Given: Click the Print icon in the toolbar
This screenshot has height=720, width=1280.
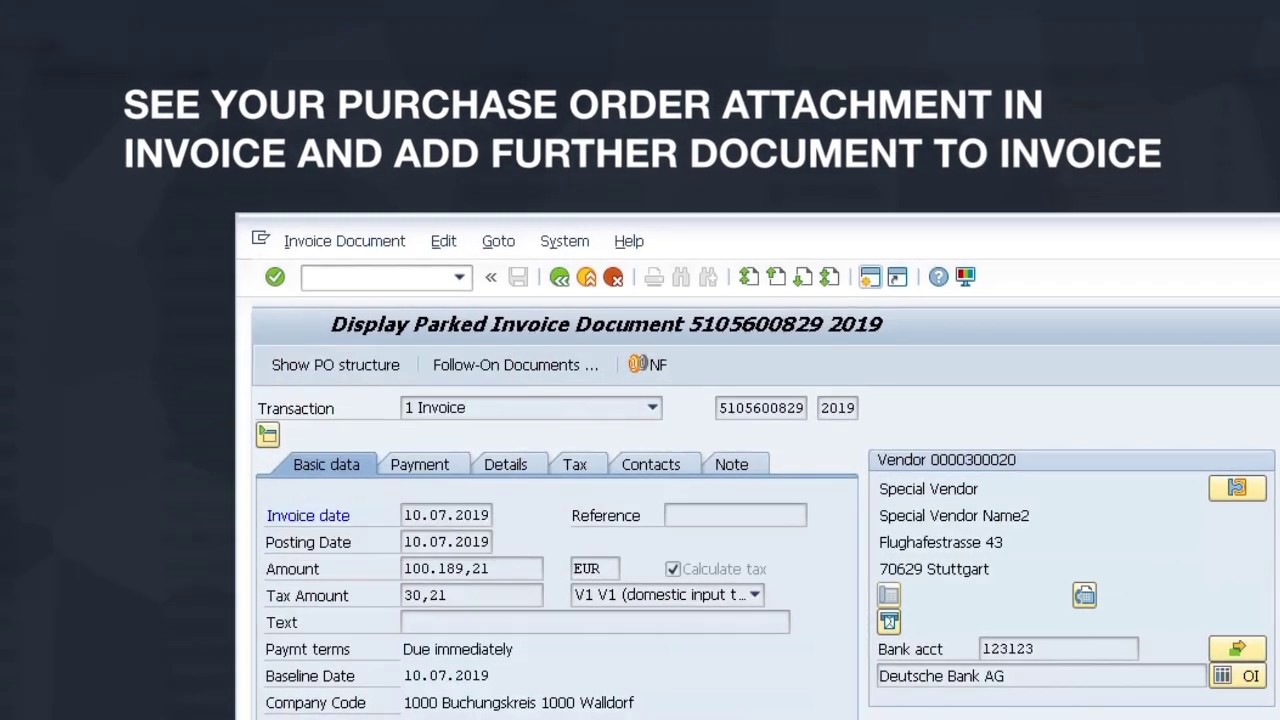Looking at the screenshot, I should pyautogui.click(x=654, y=277).
